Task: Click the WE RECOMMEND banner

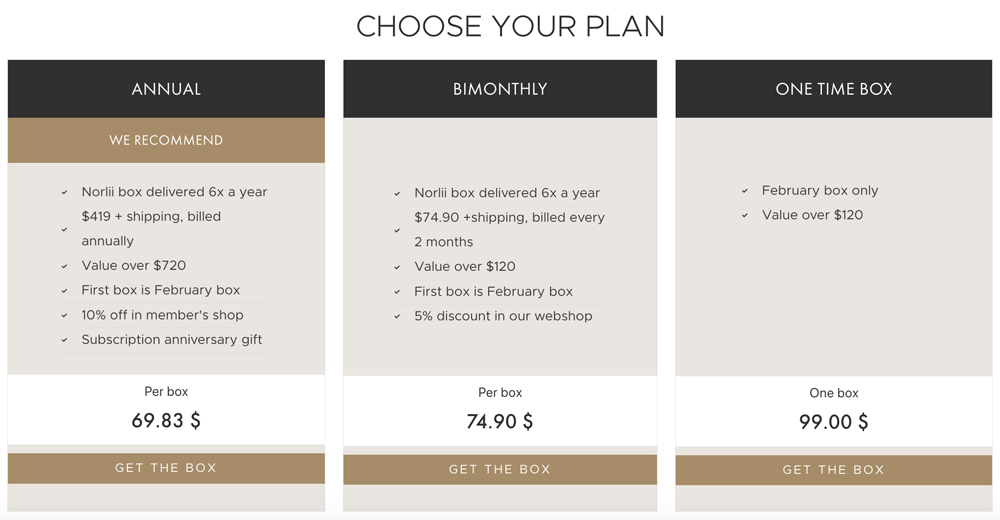Action: pos(166,140)
